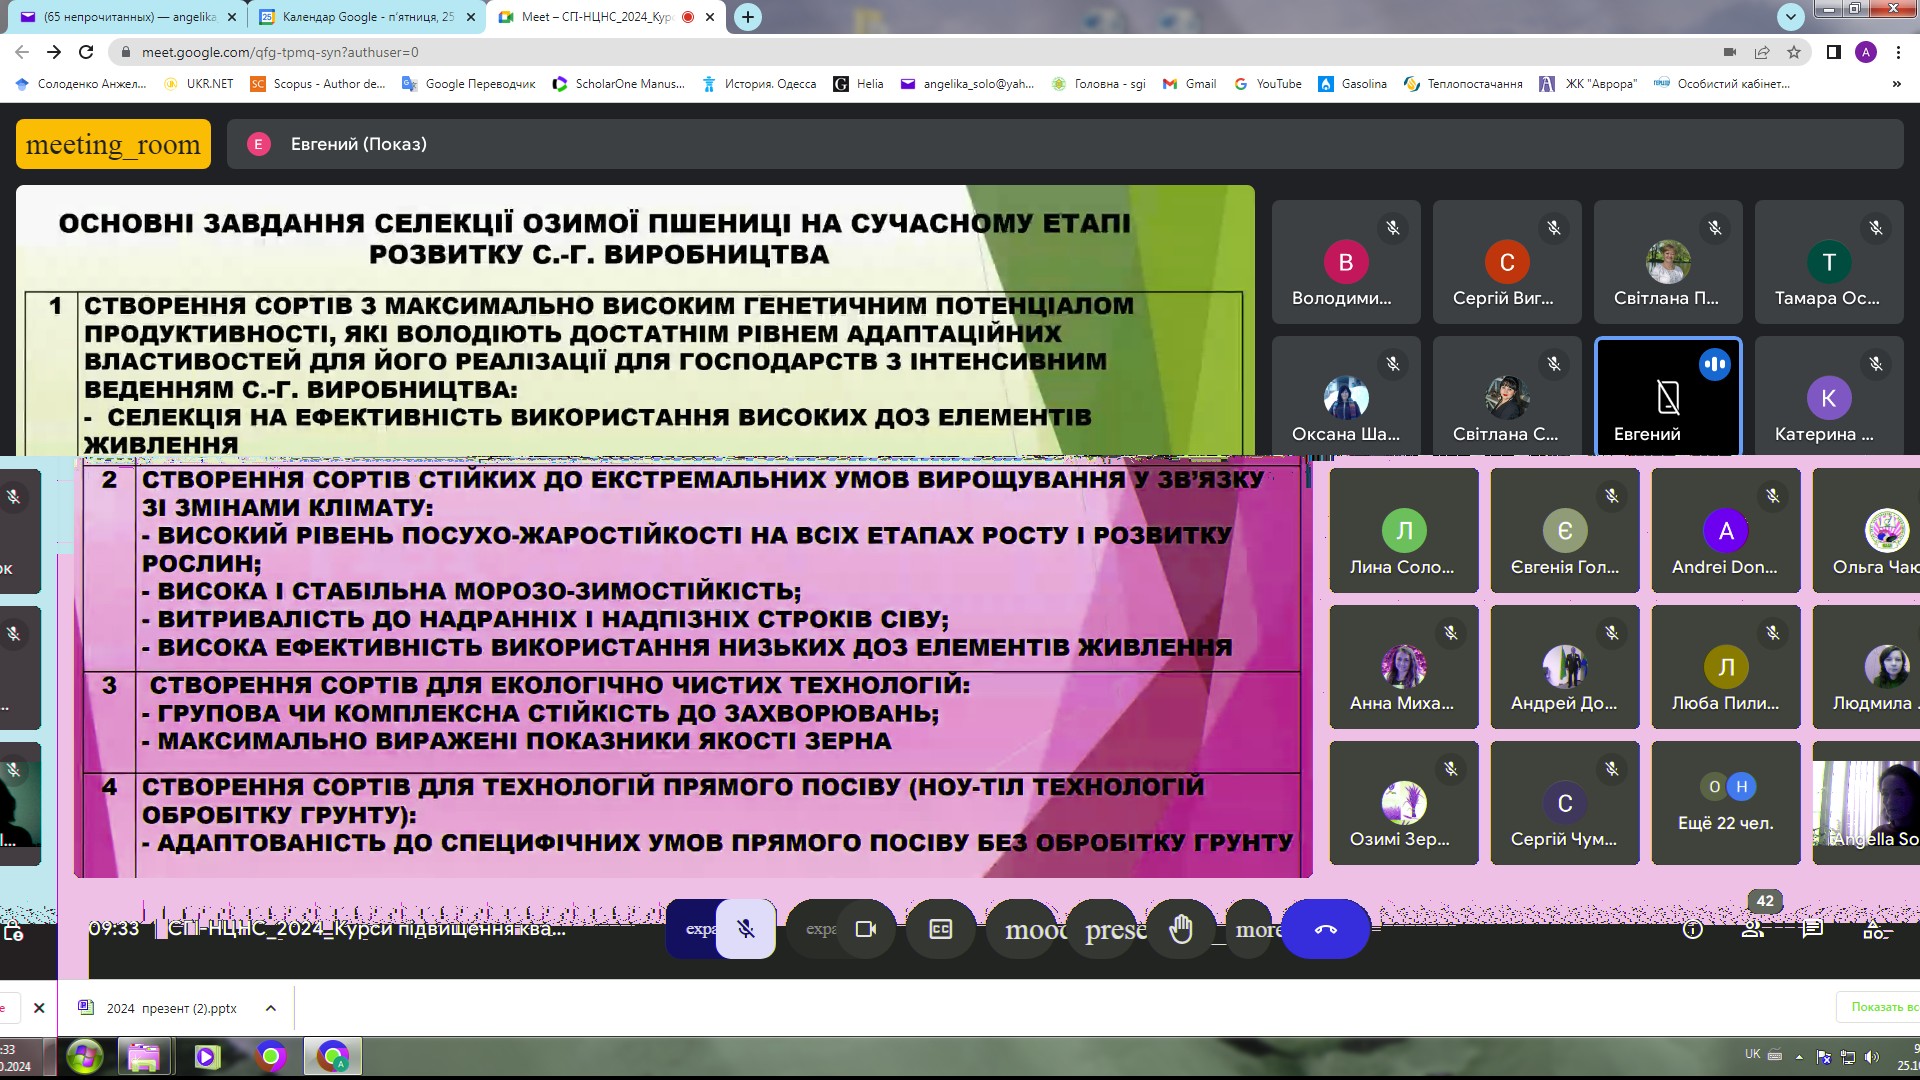
Task: Click the meeting_room icon at top left
Action: tap(113, 144)
